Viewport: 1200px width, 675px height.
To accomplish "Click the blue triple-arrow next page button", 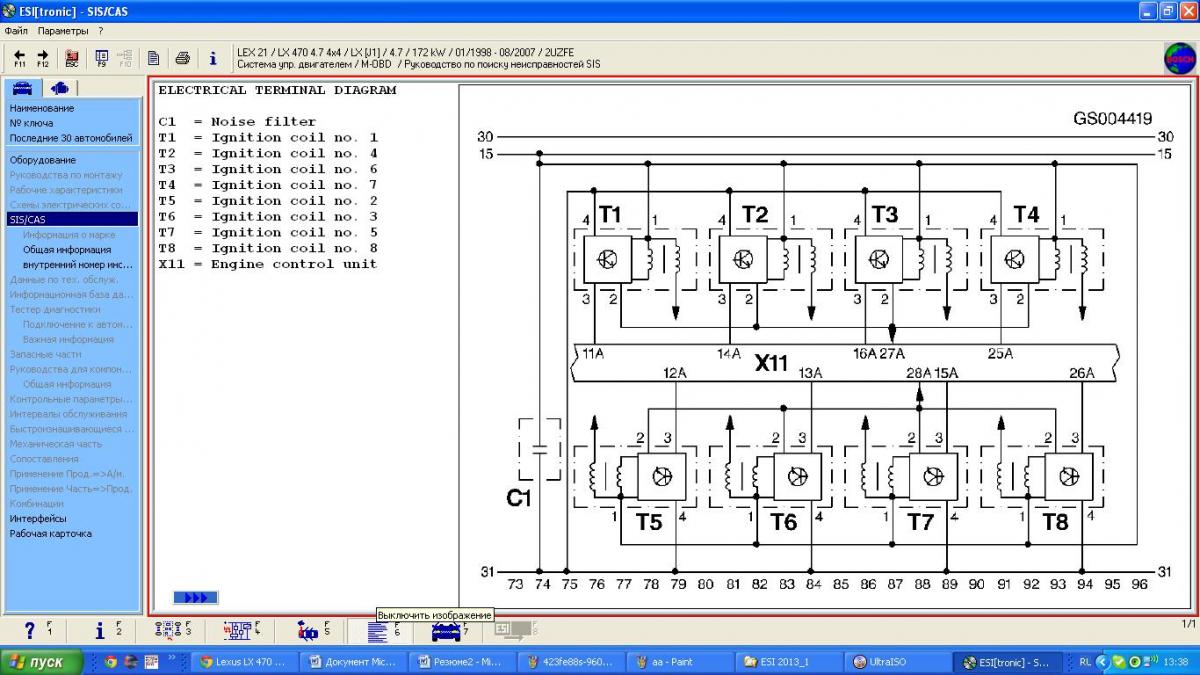I will point(195,597).
